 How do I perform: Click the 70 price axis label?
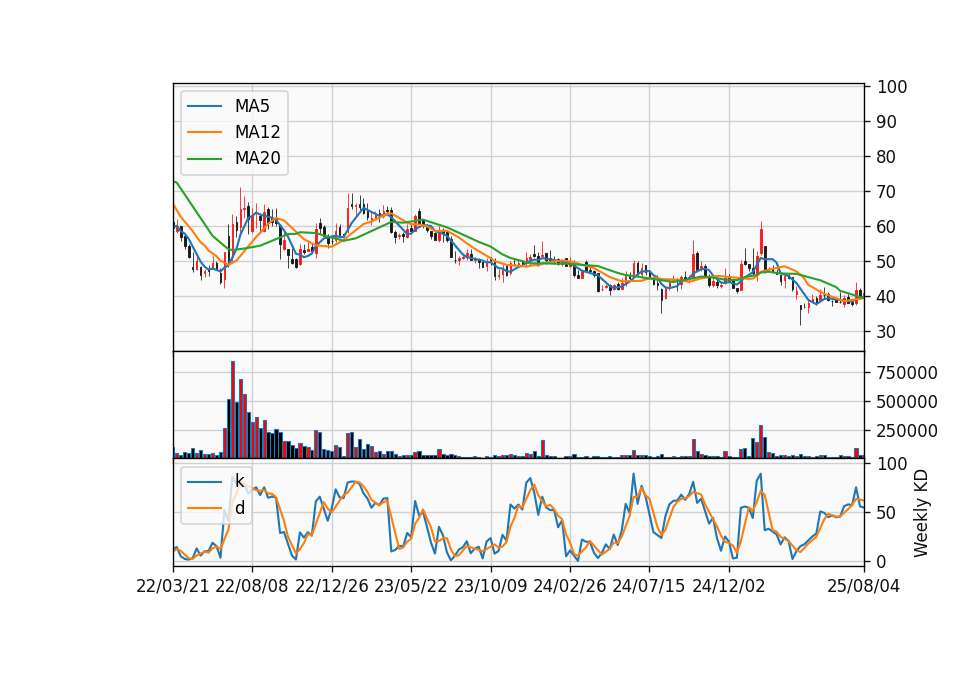click(887, 192)
